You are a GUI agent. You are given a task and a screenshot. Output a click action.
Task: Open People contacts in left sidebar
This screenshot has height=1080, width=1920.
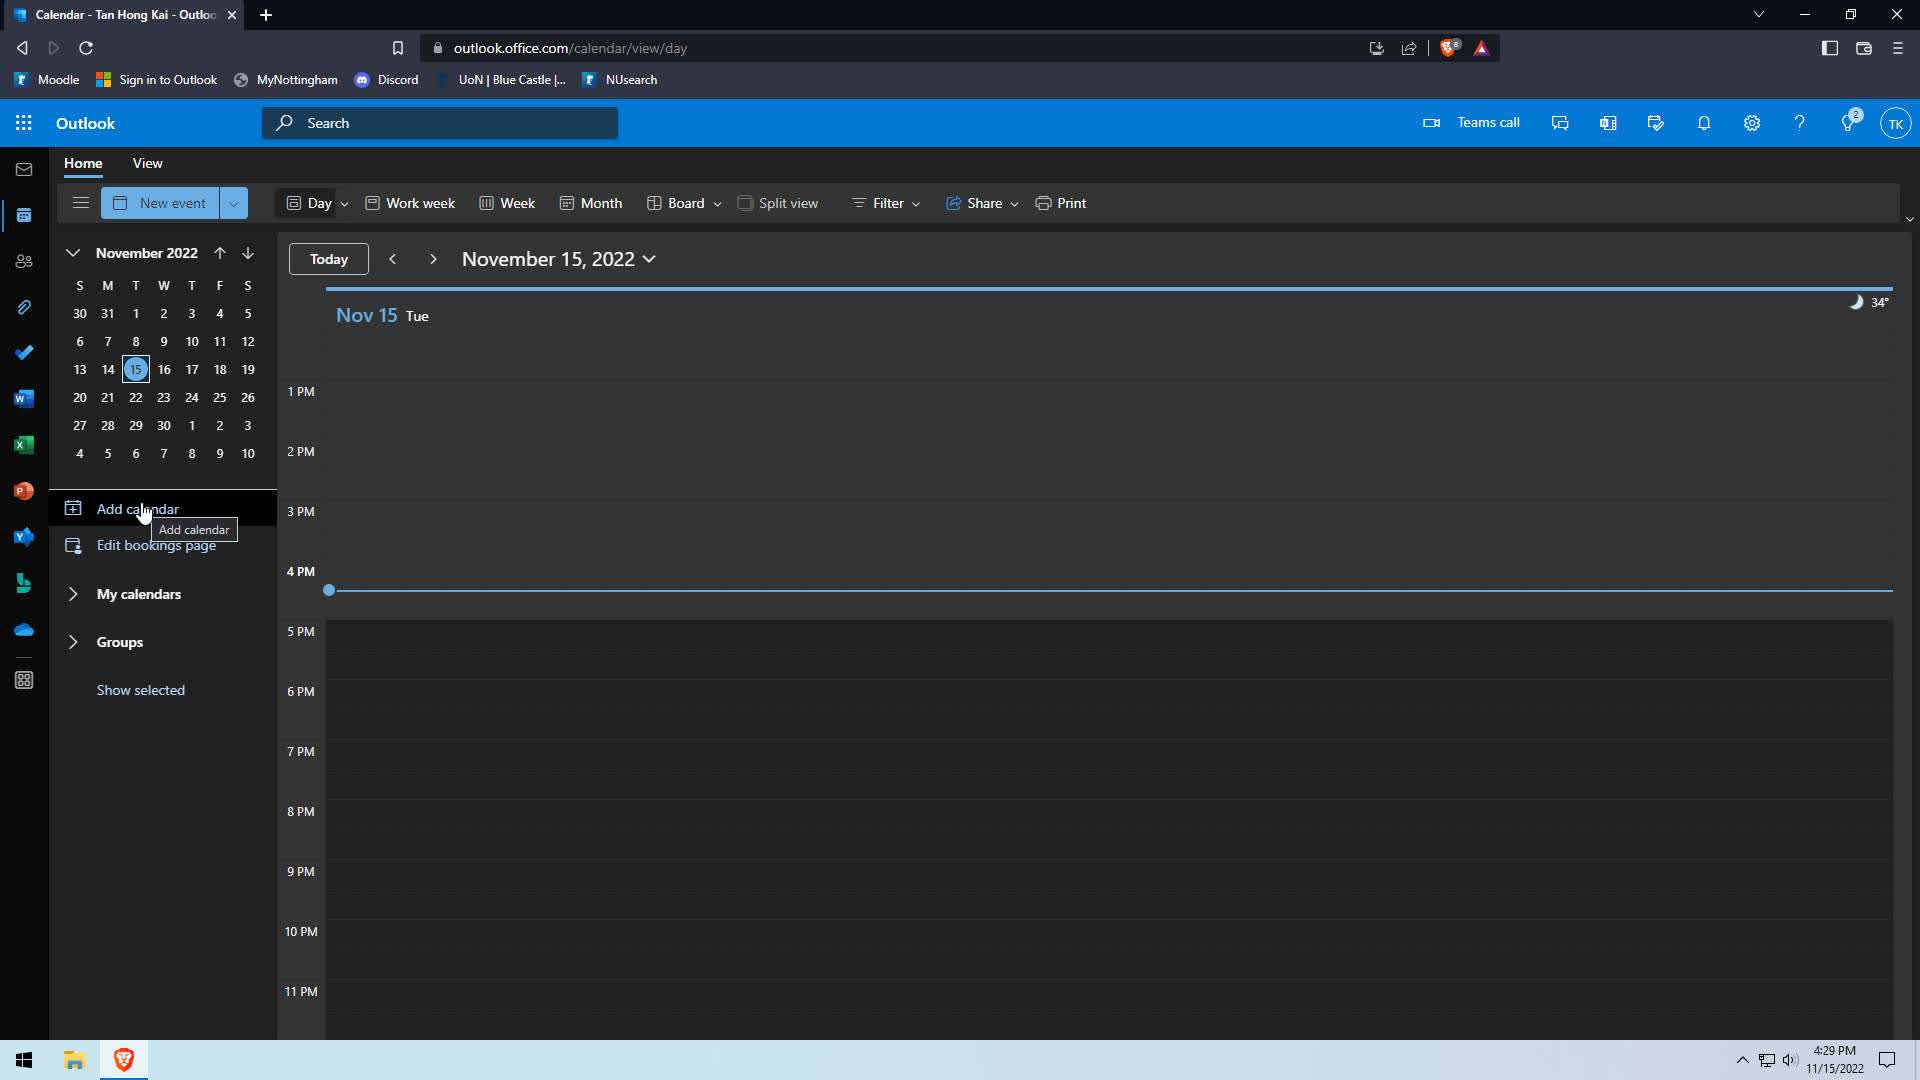click(x=24, y=262)
